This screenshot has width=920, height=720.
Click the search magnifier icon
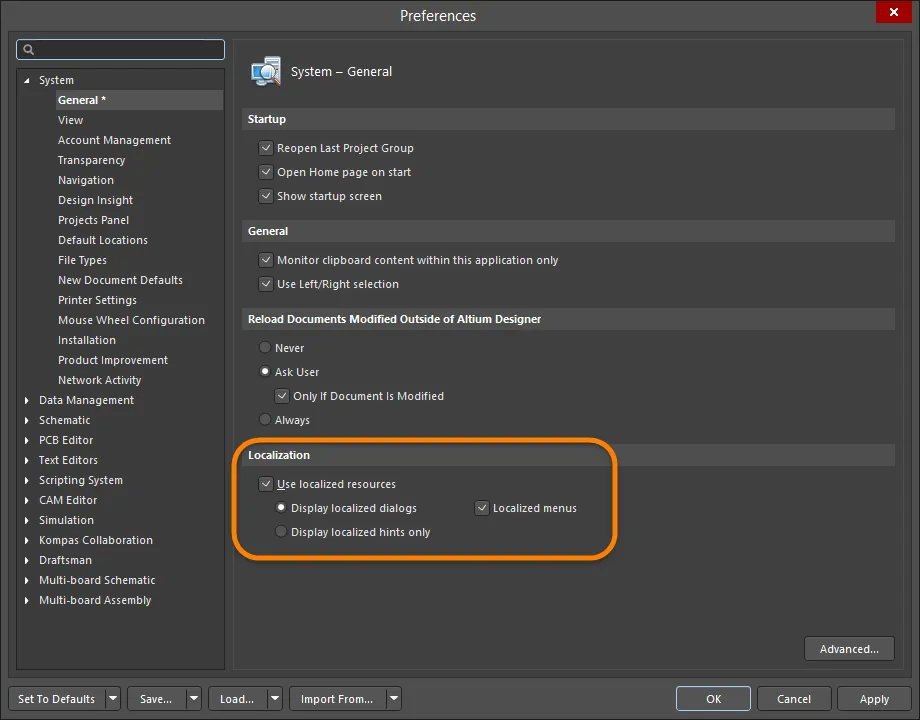click(x=28, y=50)
